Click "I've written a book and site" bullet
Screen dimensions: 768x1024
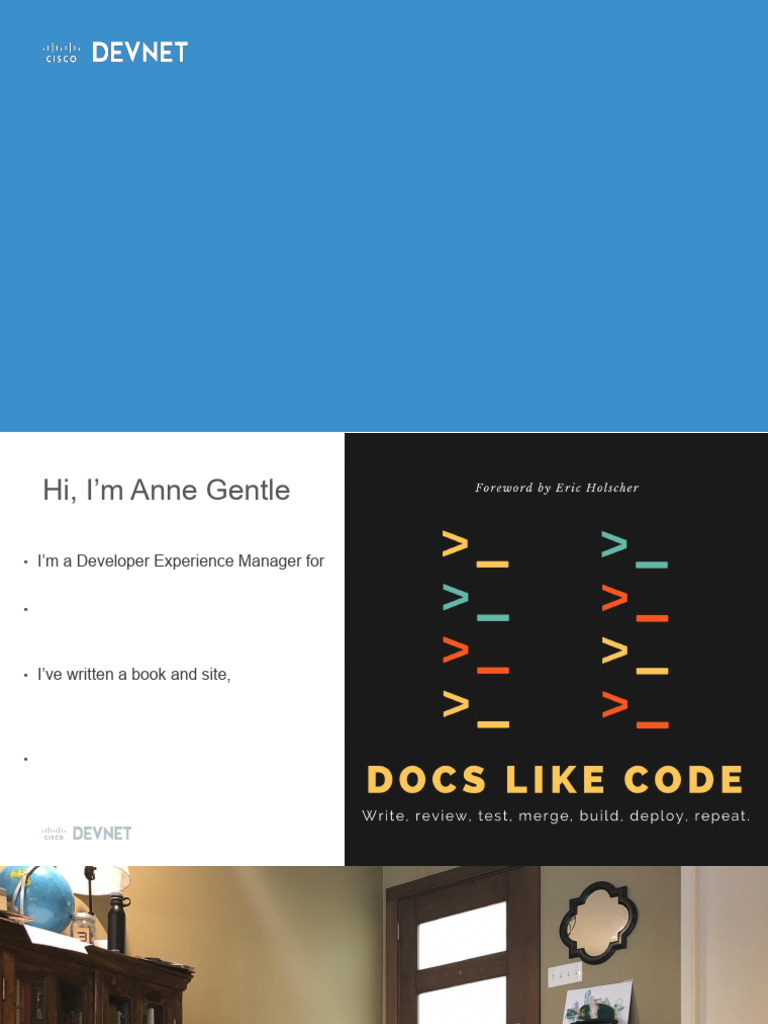134,675
